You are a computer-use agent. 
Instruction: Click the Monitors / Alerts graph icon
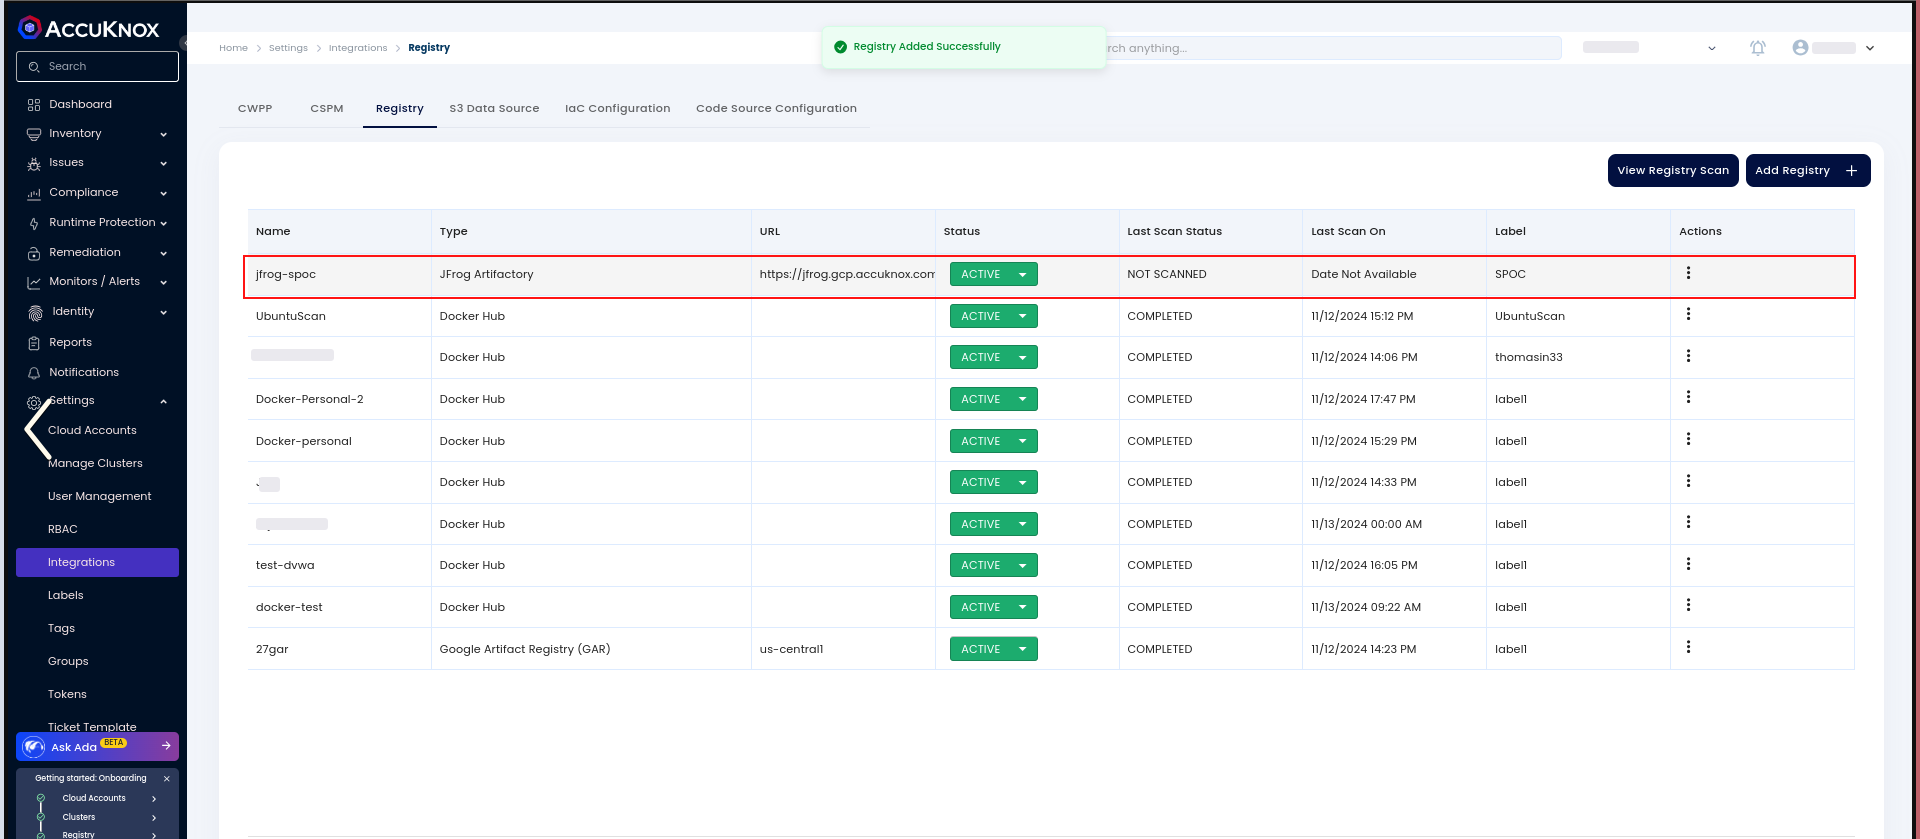coord(34,282)
